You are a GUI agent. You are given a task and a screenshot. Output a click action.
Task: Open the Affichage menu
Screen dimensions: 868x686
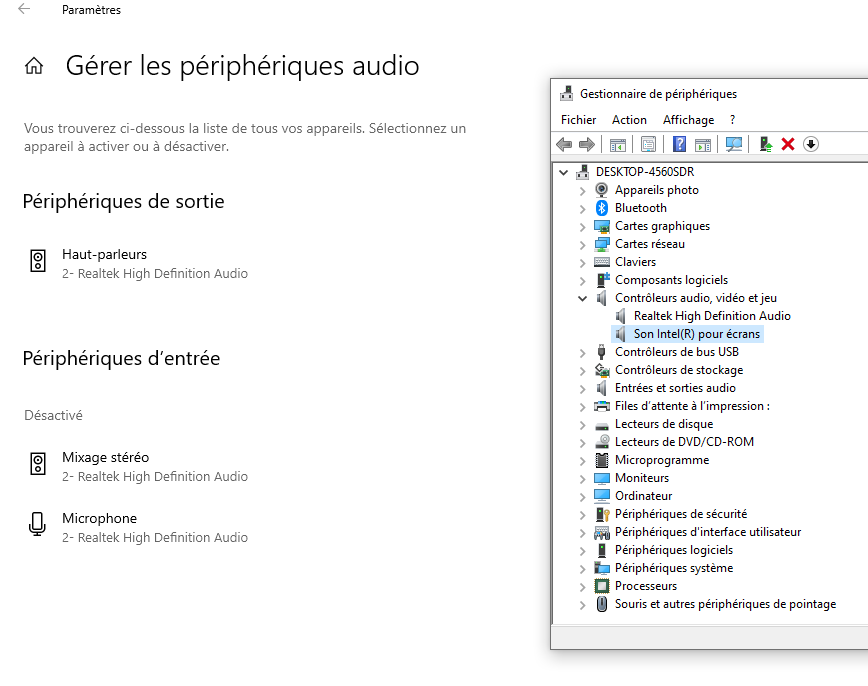(688, 120)
